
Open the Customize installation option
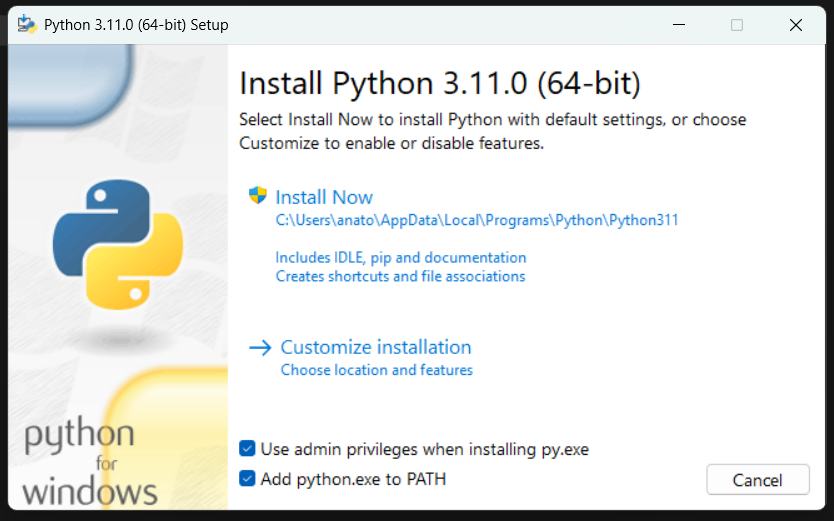pyautogui.click(x=375, y=348)
